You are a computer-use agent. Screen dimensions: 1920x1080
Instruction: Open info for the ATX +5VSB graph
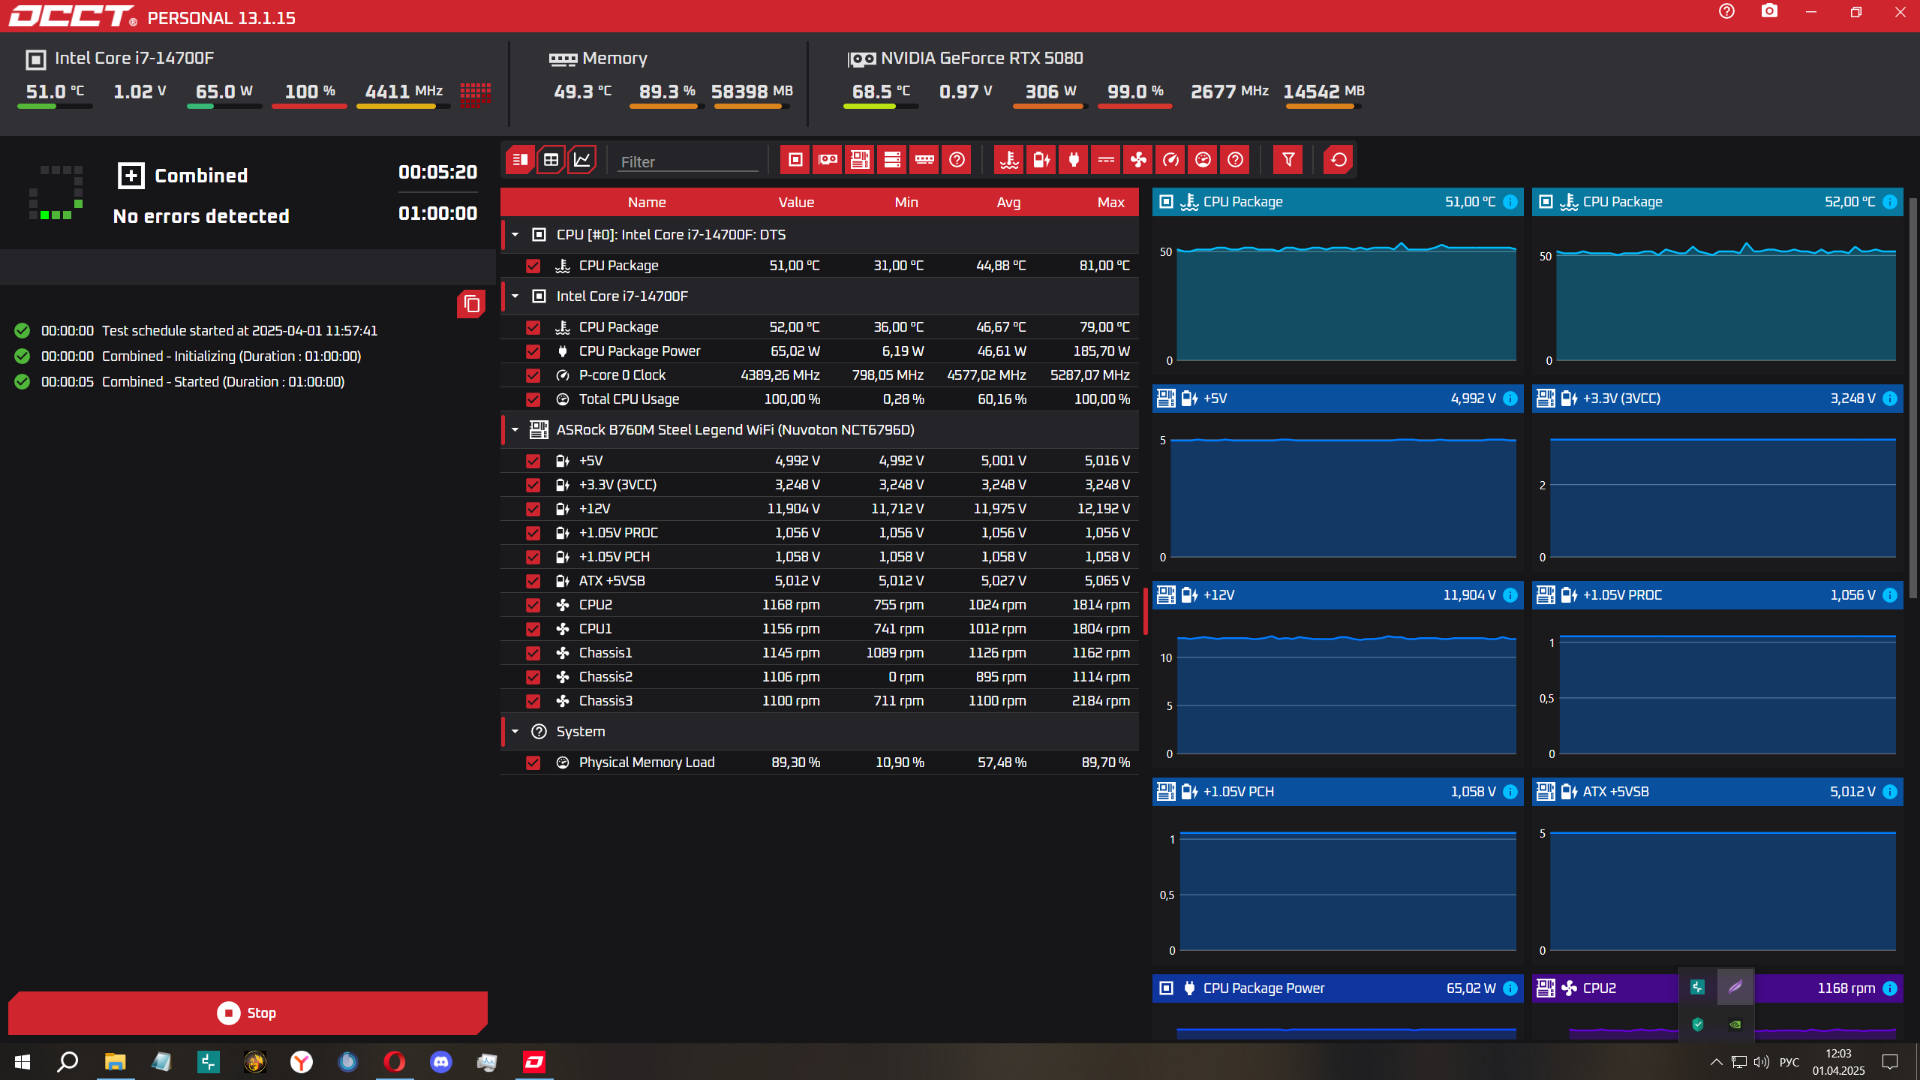click(x=1890, y=792)
